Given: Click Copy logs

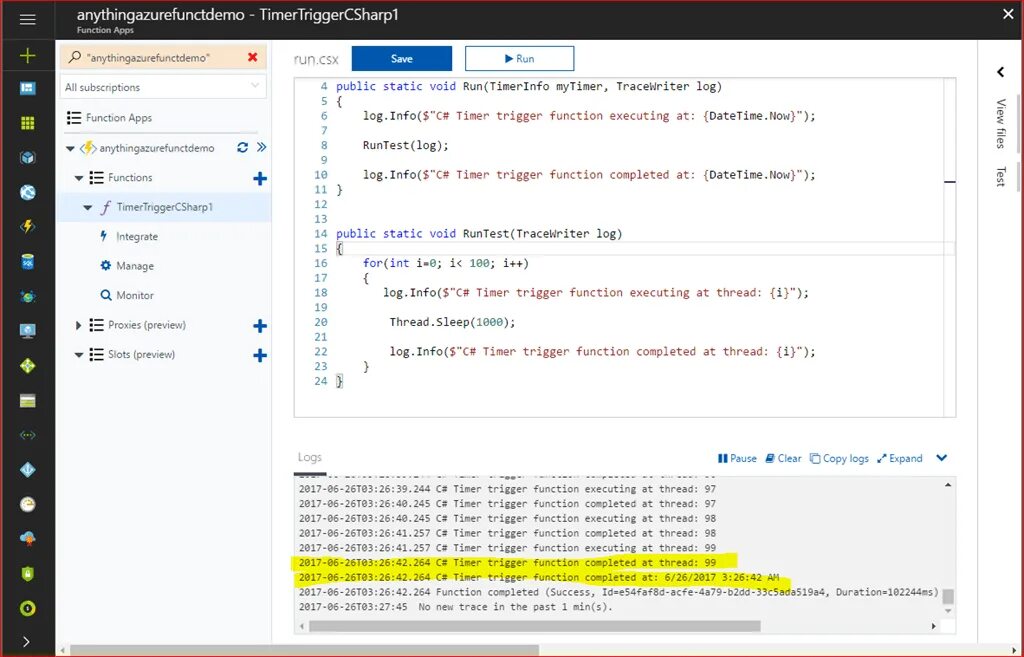Looking at the screenshot, I should 839,458.
